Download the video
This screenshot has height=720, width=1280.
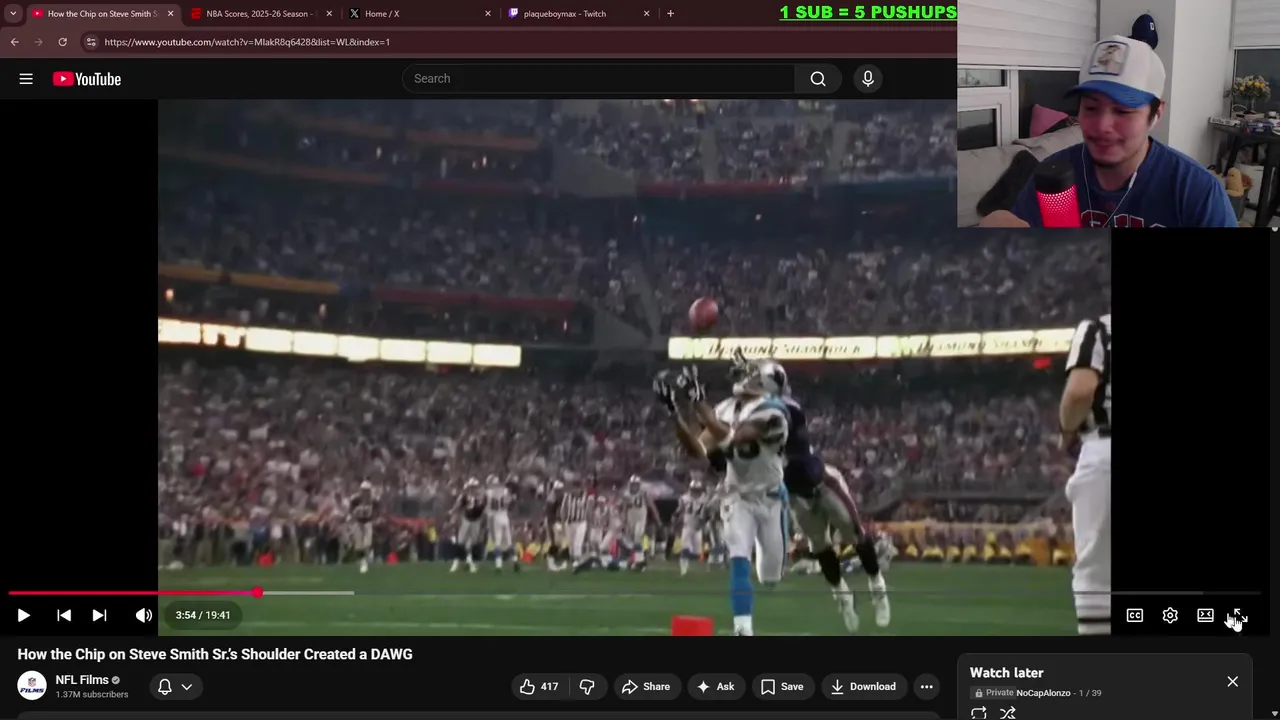863,686
